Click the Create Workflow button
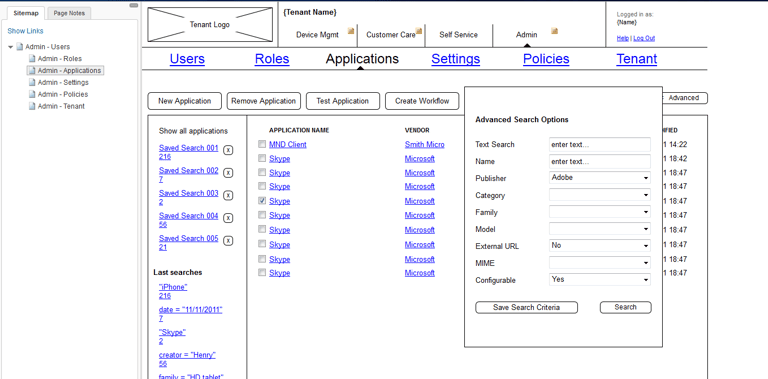The image size is (768, 379). (422, 101)
